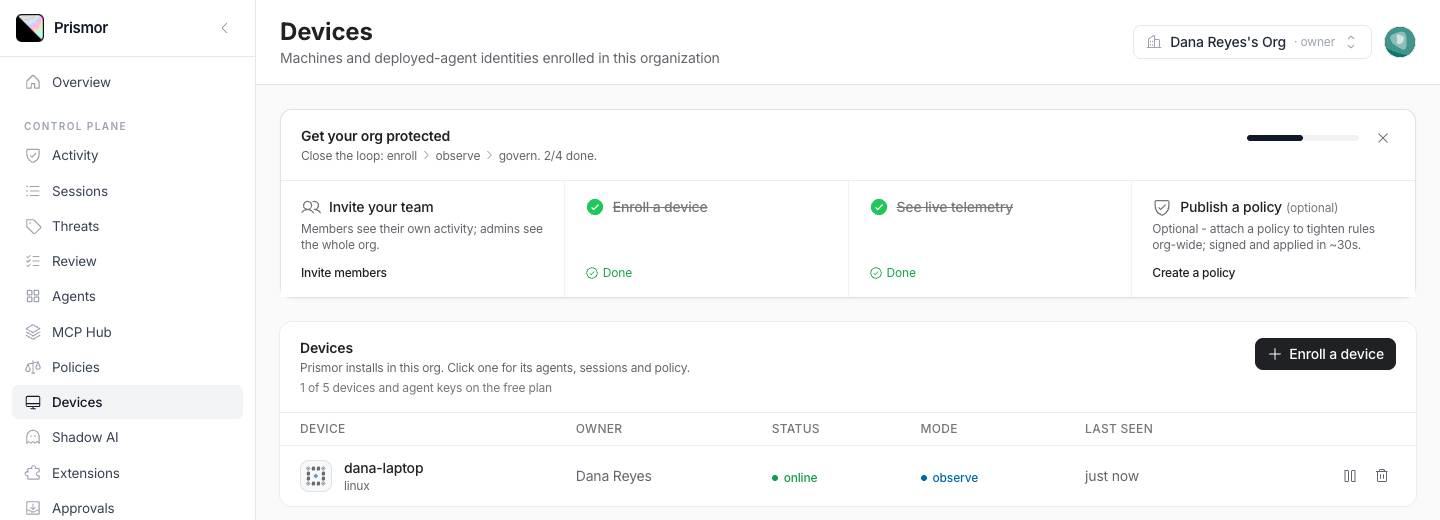This screenshot has height=520, width=1440.
Task: Click the Enroll a device button
Action: tap(1325, 354)
